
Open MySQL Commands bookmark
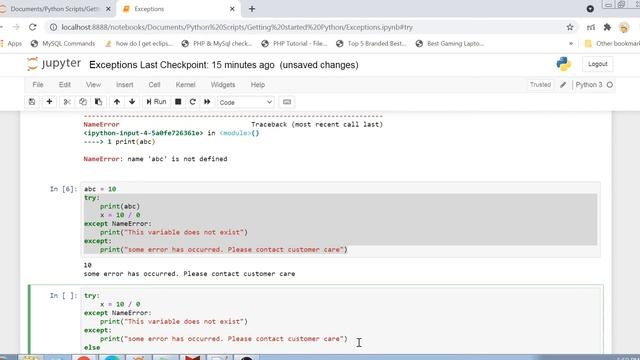coord(63,44)
